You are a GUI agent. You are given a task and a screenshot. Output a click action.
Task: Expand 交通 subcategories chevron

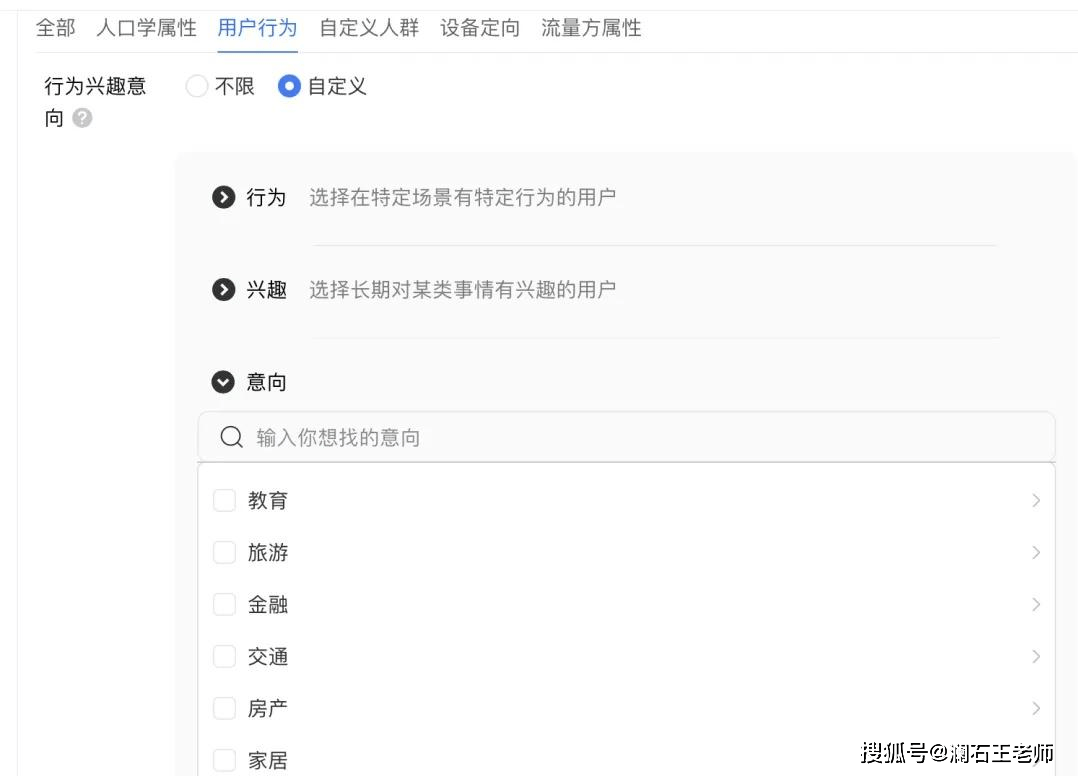pyautogui.click(x=1036, y=656)
